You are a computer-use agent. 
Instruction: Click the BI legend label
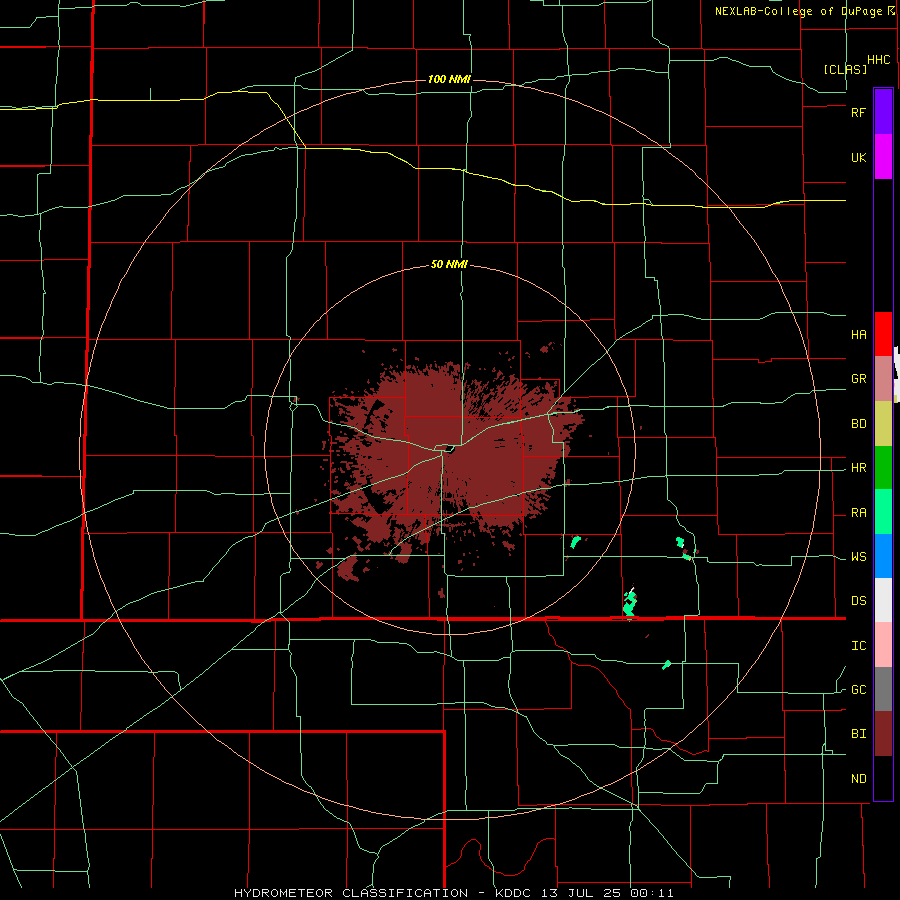point(858,734)
